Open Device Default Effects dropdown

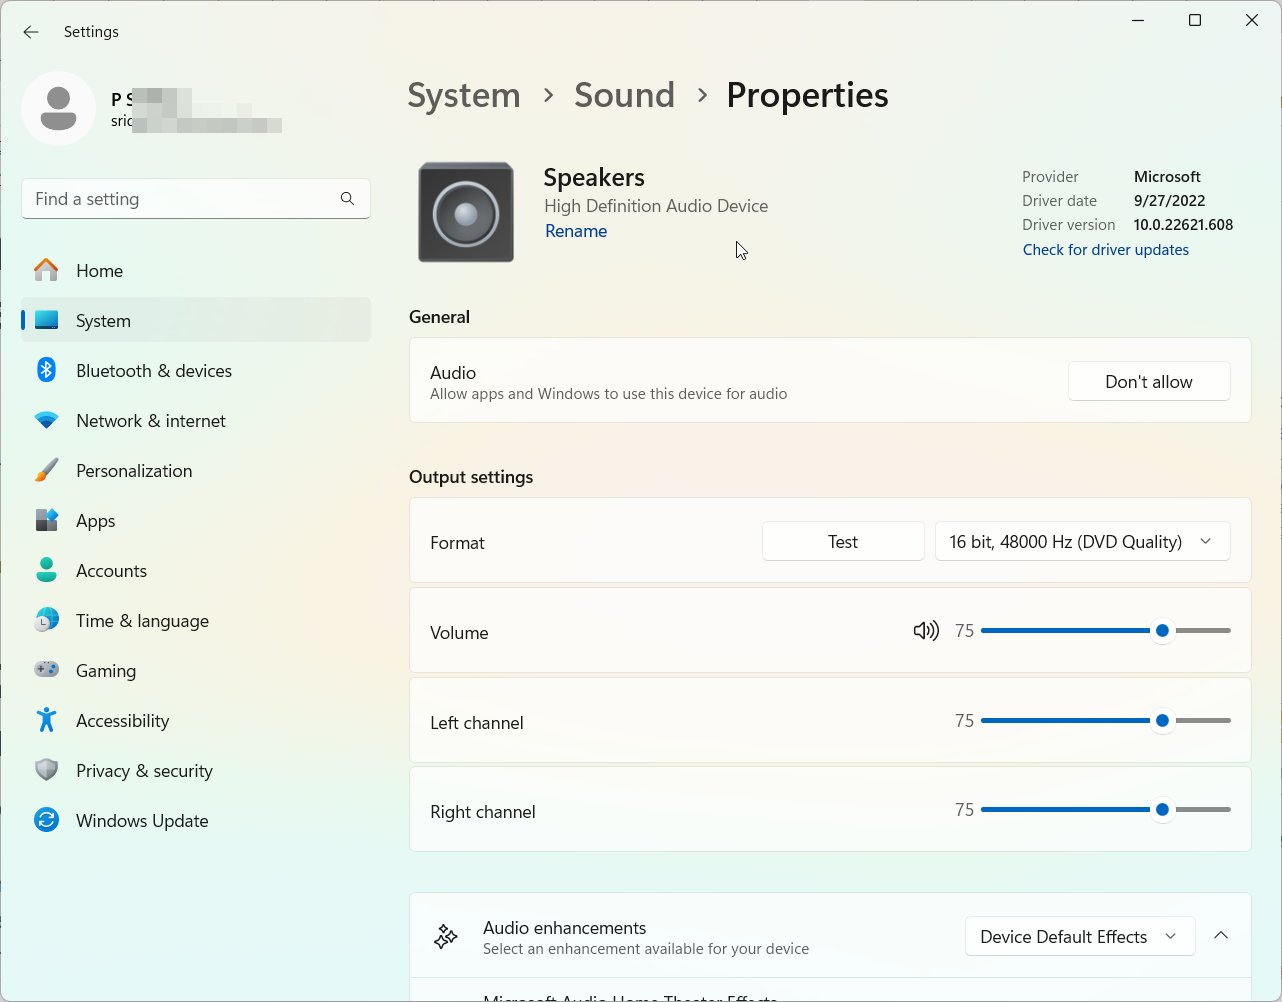[1080, 936]
